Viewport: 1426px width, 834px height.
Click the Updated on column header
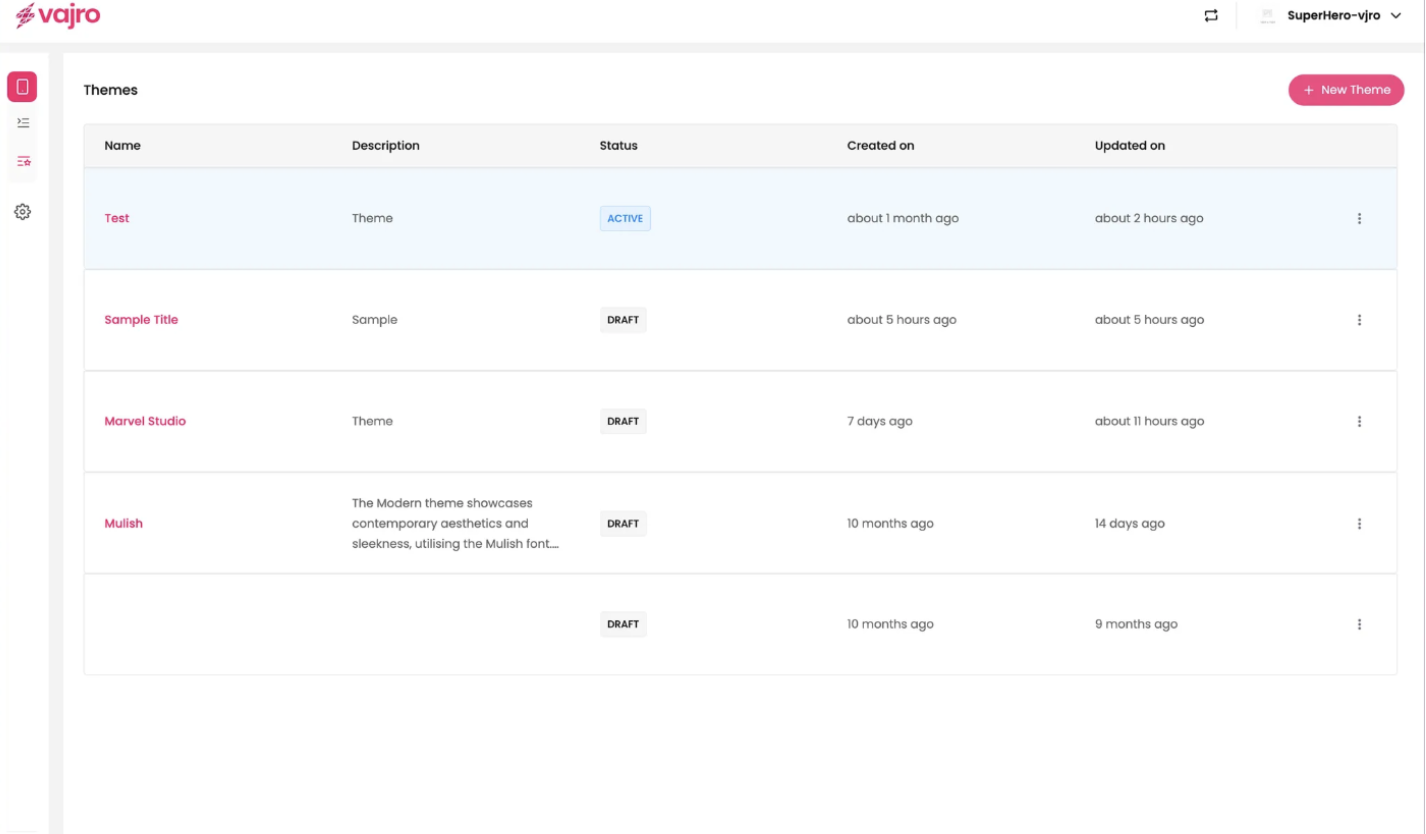tap(1129, 146)
